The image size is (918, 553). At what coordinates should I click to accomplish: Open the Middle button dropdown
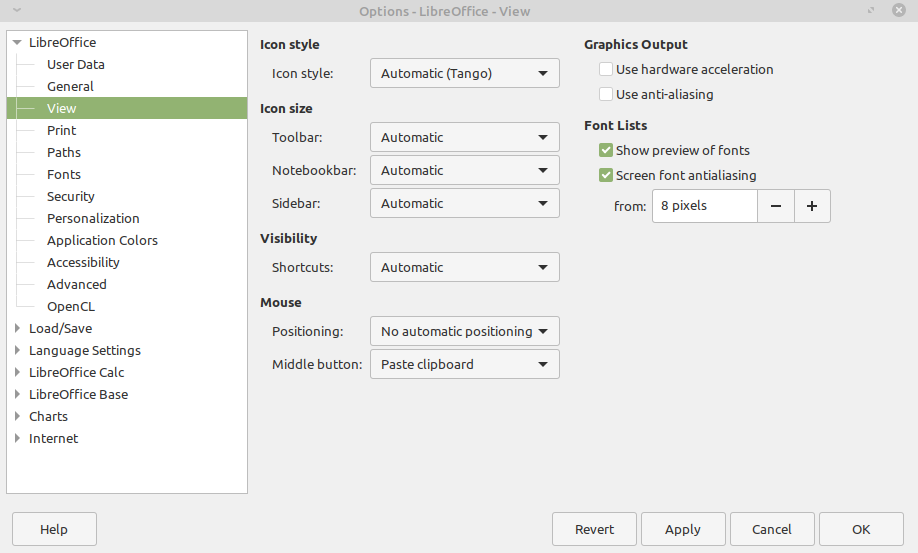point(464,364)
